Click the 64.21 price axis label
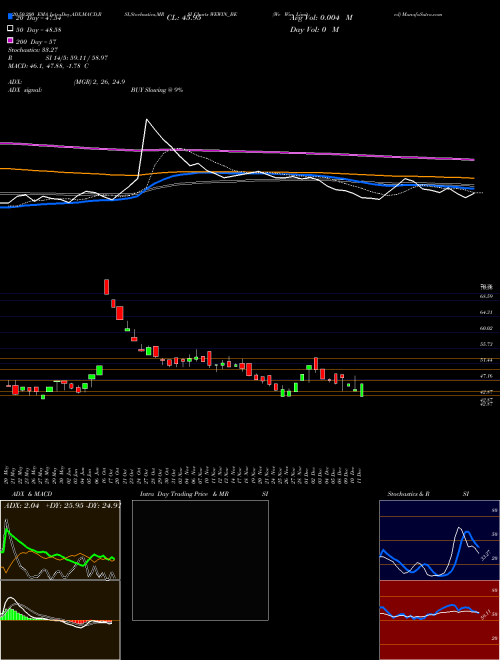The width and height of the screenshot is (500, 660). (x=486, y=312)
